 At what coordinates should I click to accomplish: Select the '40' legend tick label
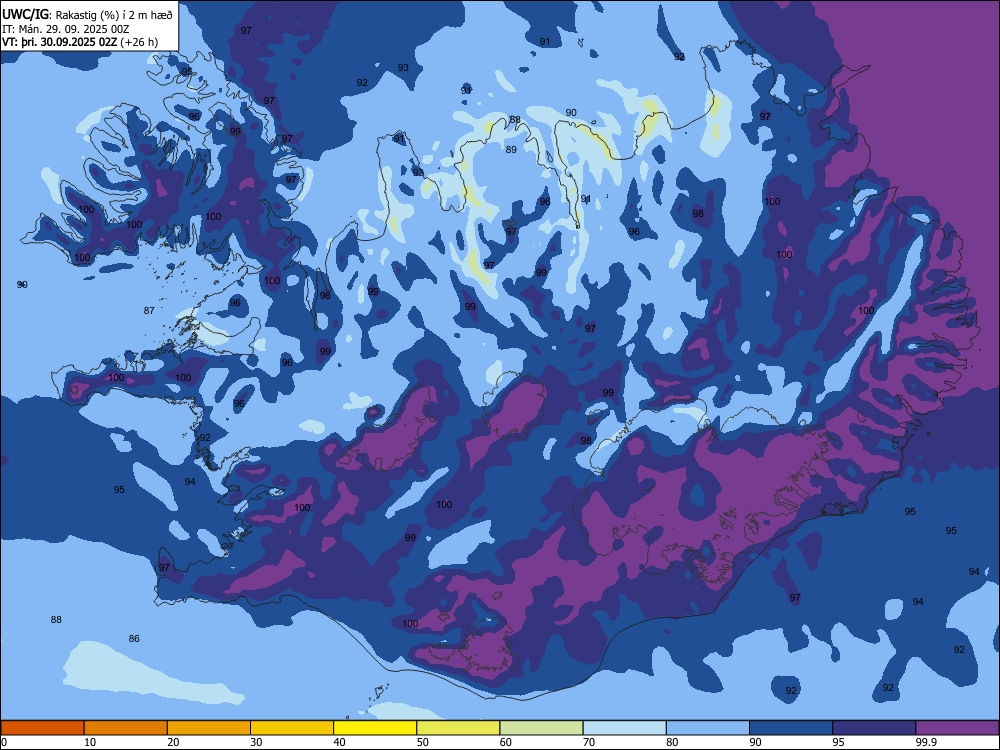tap(340, 742)
